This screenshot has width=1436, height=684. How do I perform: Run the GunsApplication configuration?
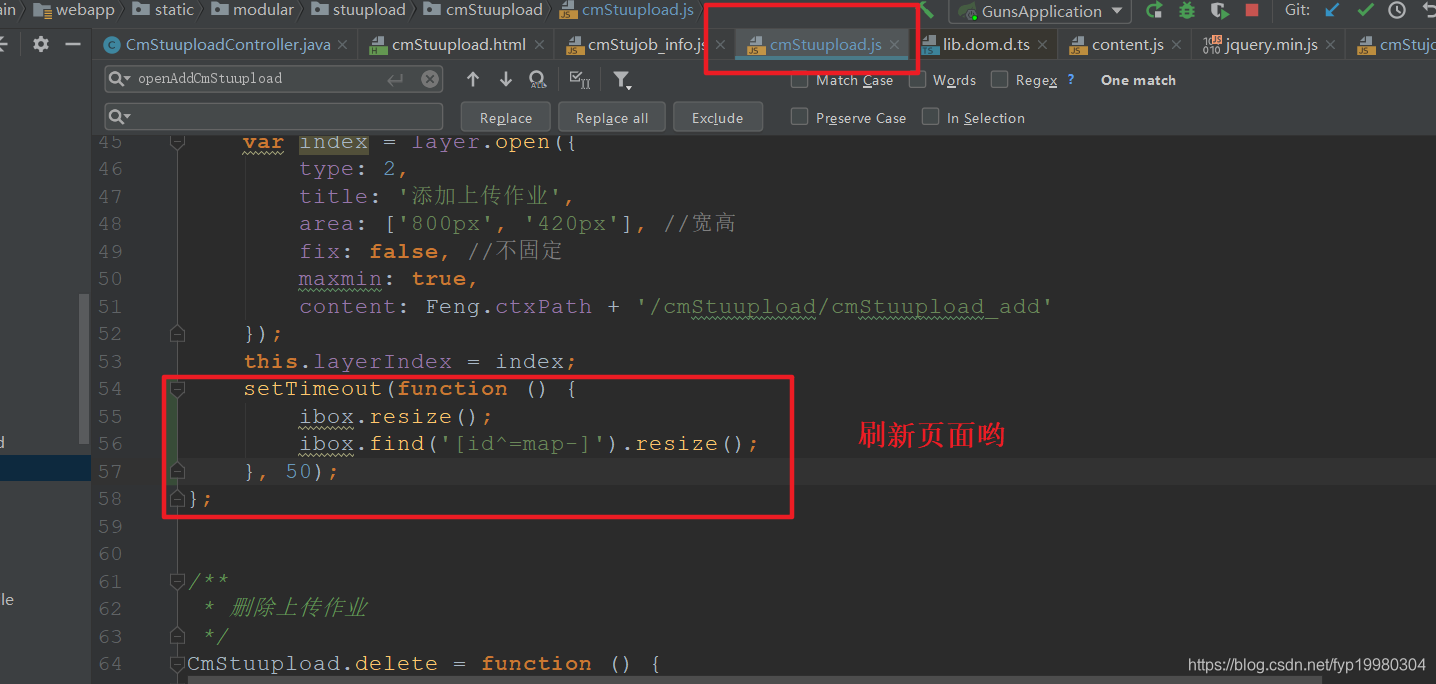pos(1154,11)
